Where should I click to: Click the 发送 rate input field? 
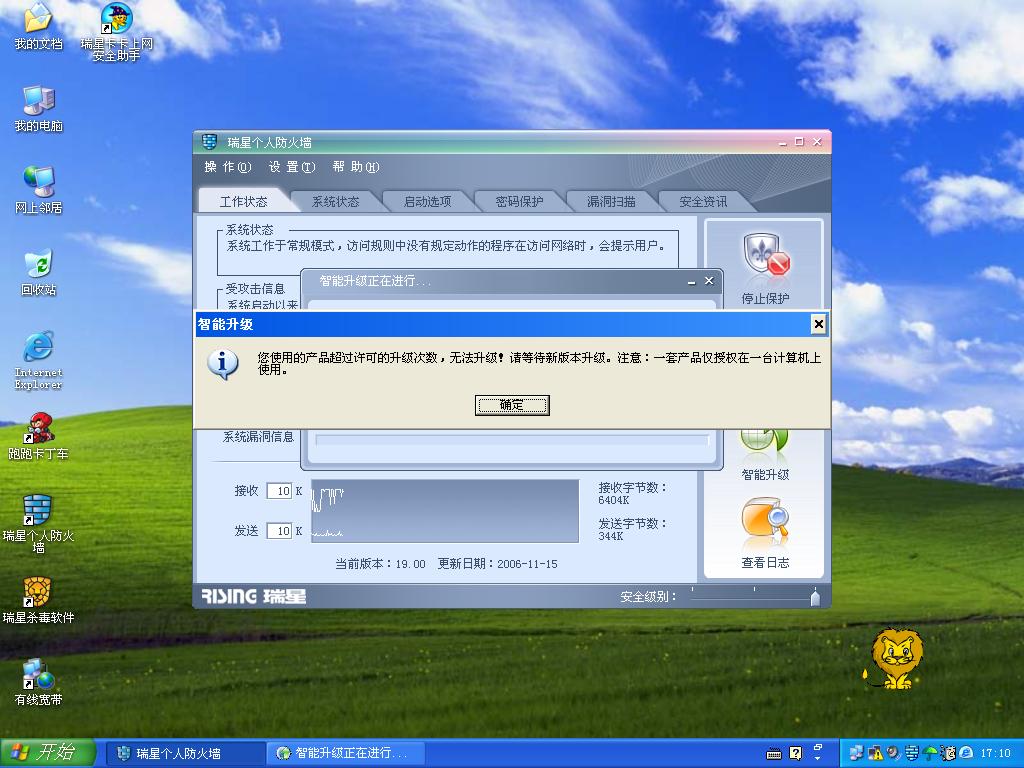click(x=280, y=531)
